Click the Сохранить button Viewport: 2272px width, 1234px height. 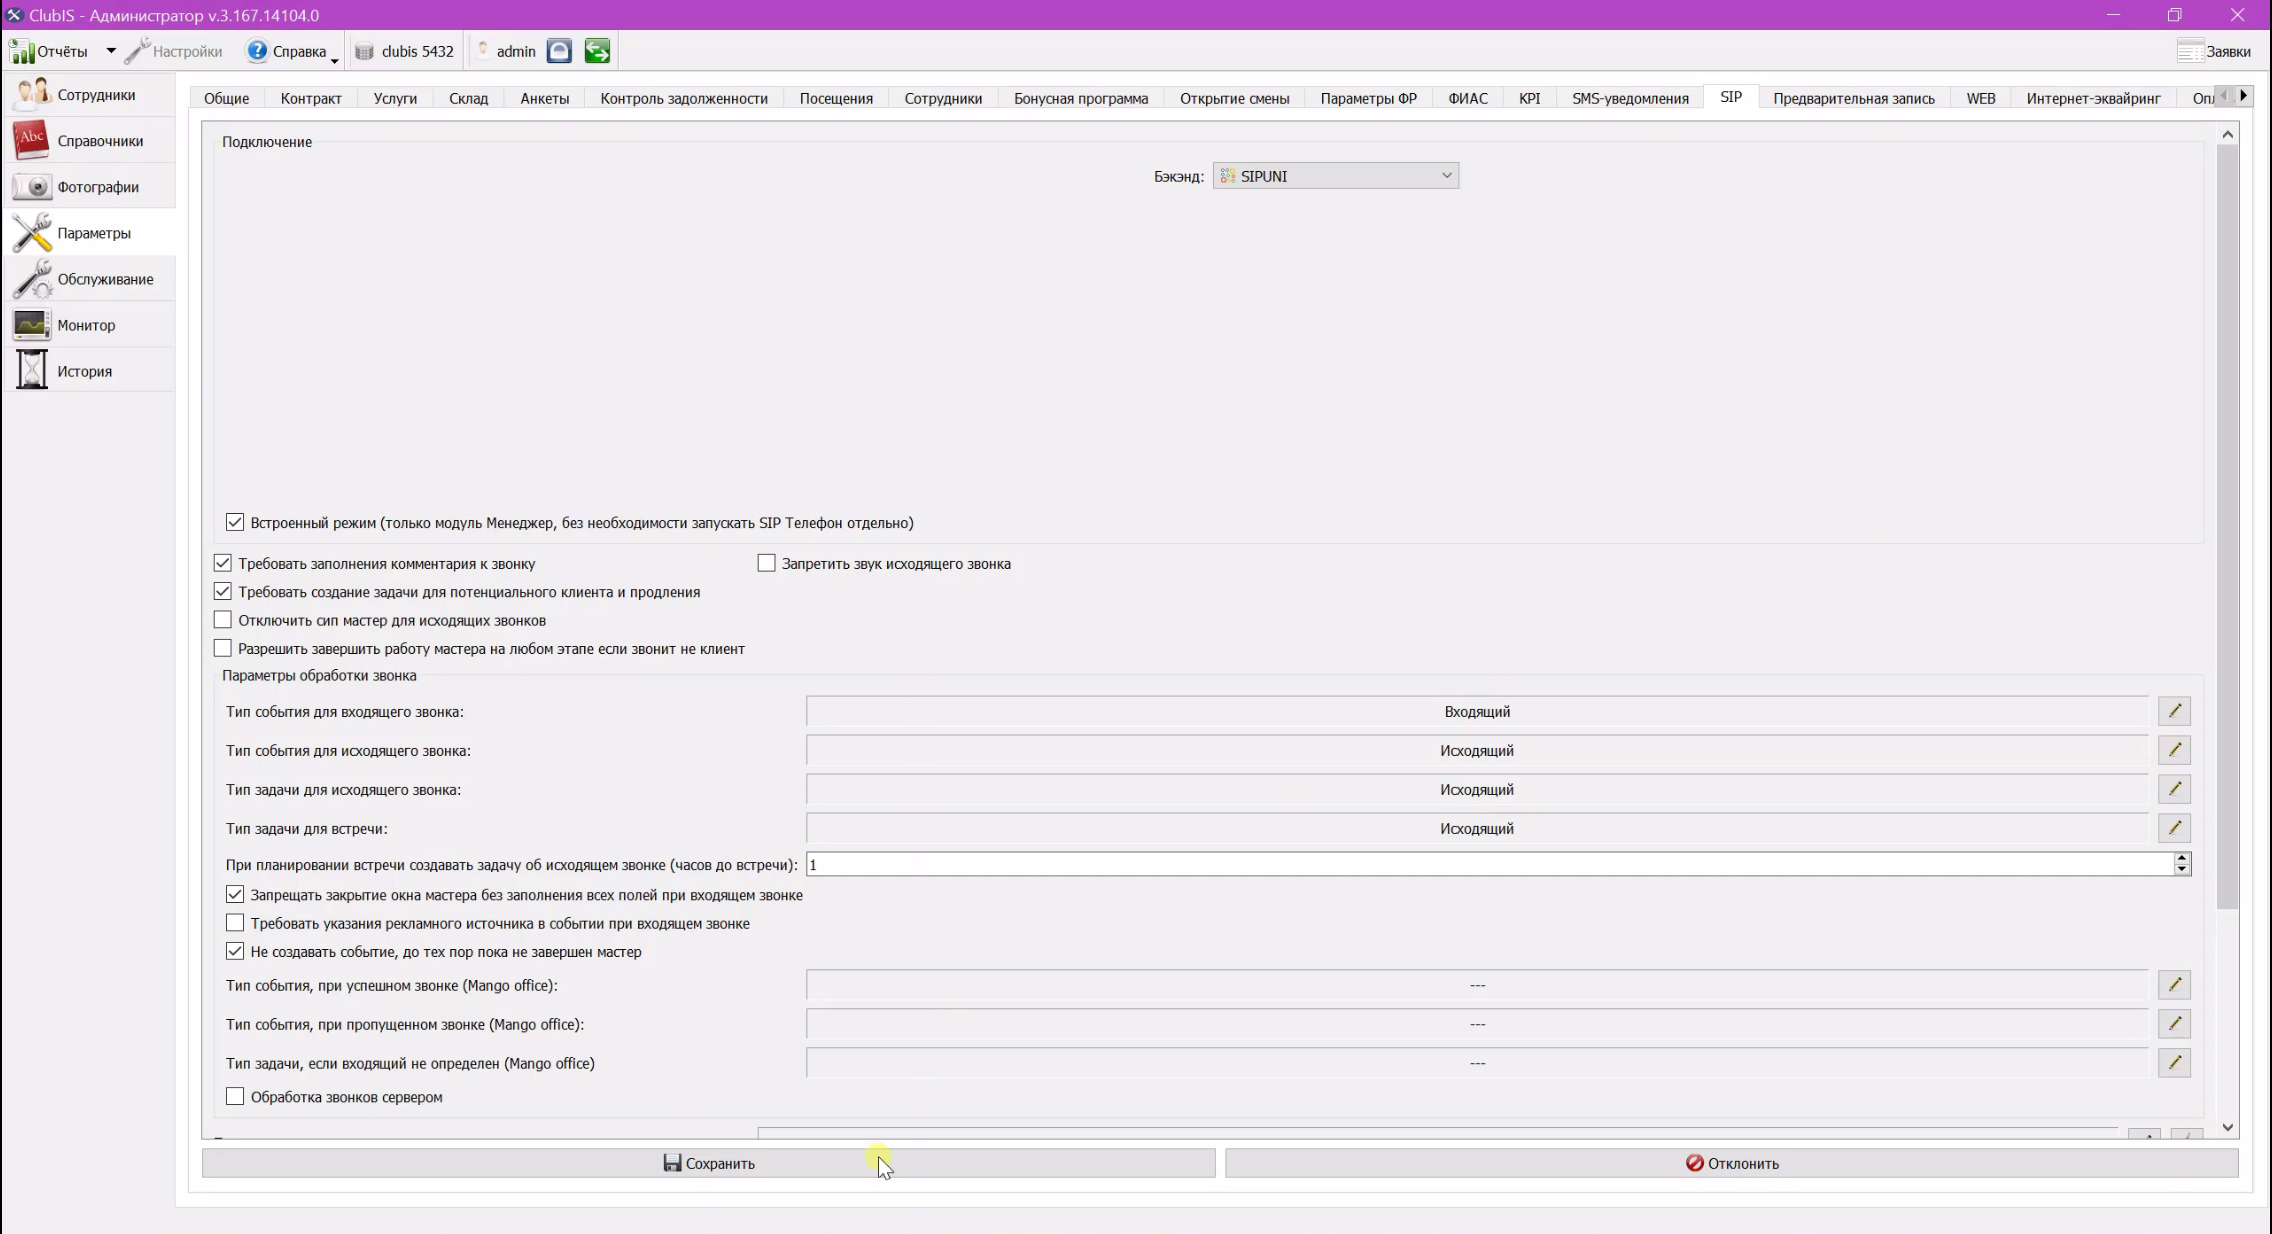point(709,1163)
